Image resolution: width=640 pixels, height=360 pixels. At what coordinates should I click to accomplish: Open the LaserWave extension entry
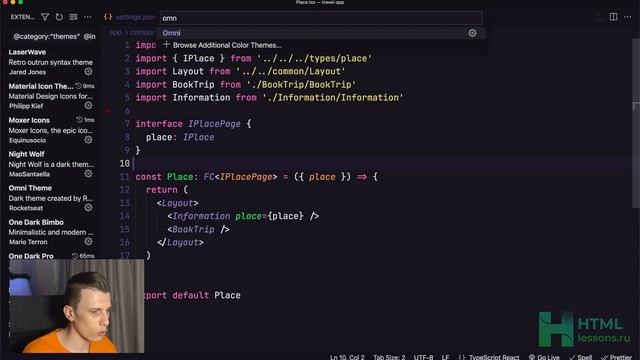click(51, 62)
